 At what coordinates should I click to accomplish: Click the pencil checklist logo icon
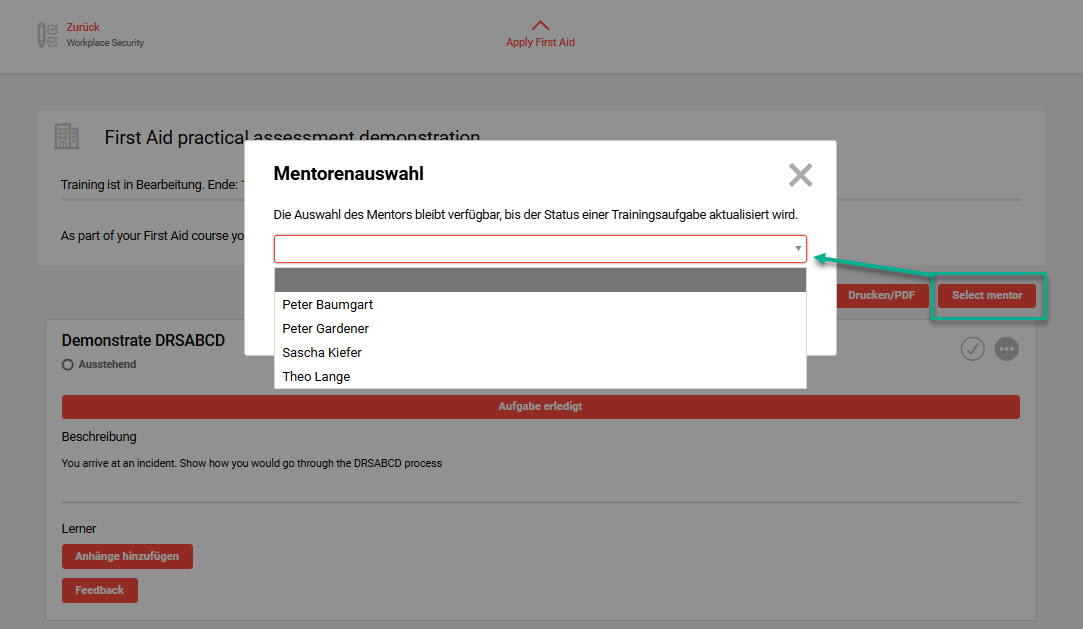point(46,33)
